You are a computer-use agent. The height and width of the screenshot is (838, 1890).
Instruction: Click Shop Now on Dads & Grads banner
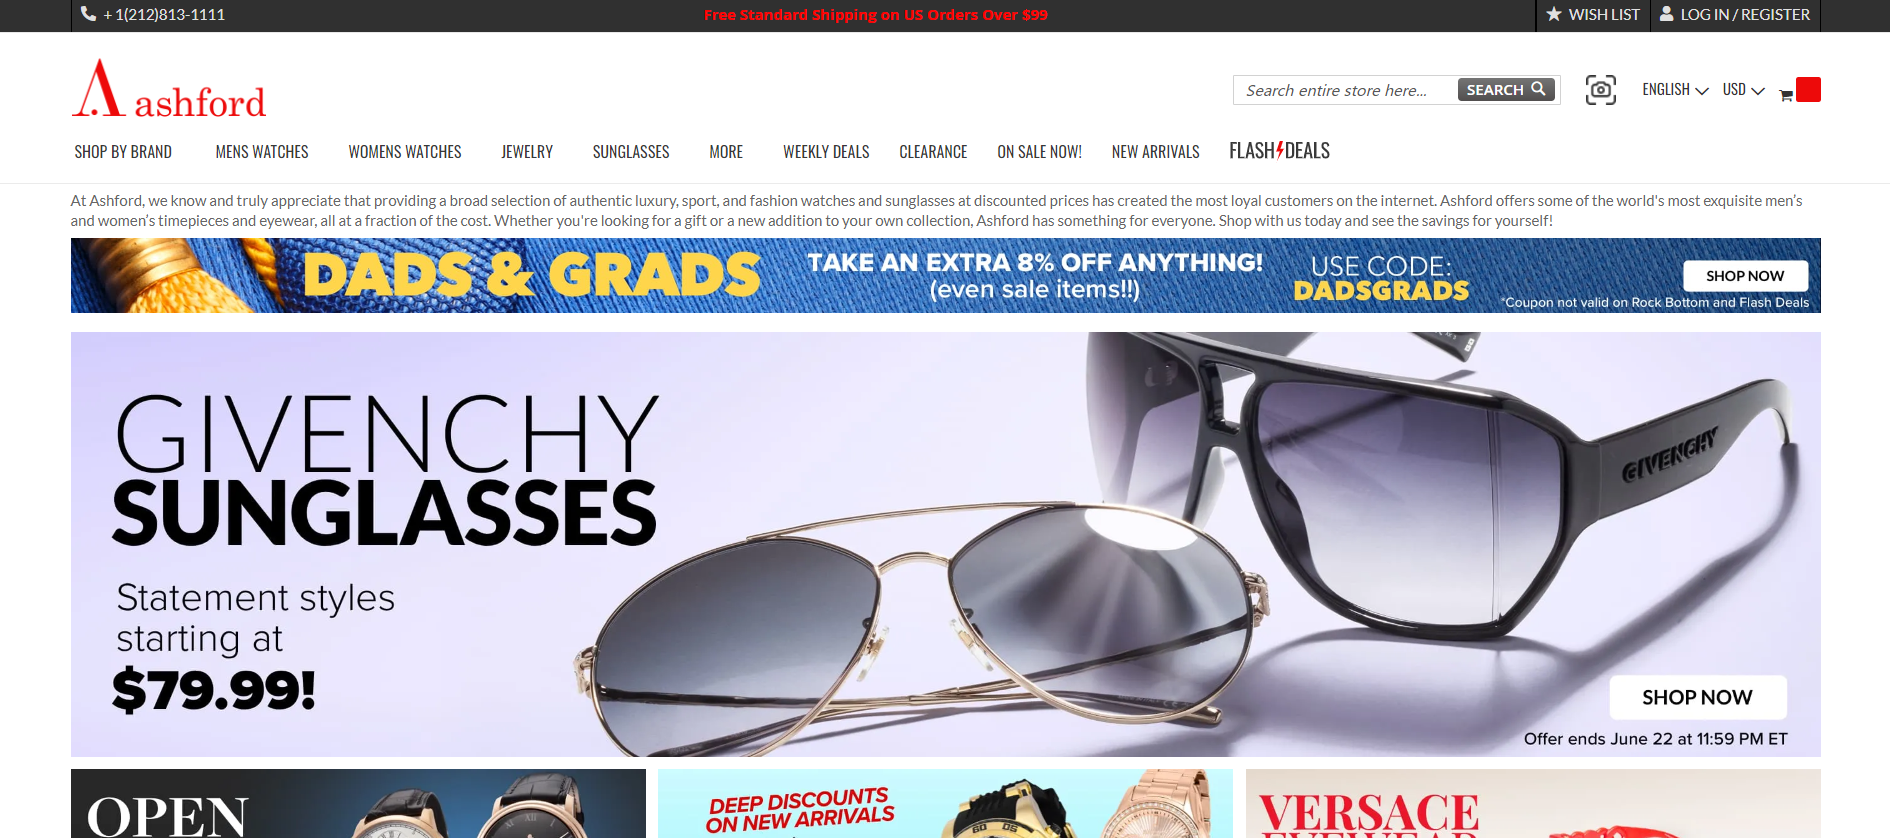[1745, 276]
